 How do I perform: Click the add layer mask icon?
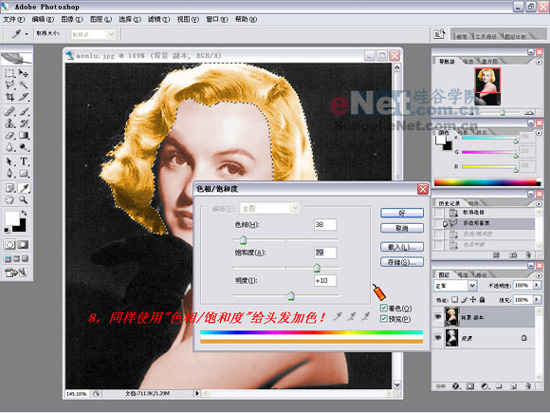[x=470, y=386]
